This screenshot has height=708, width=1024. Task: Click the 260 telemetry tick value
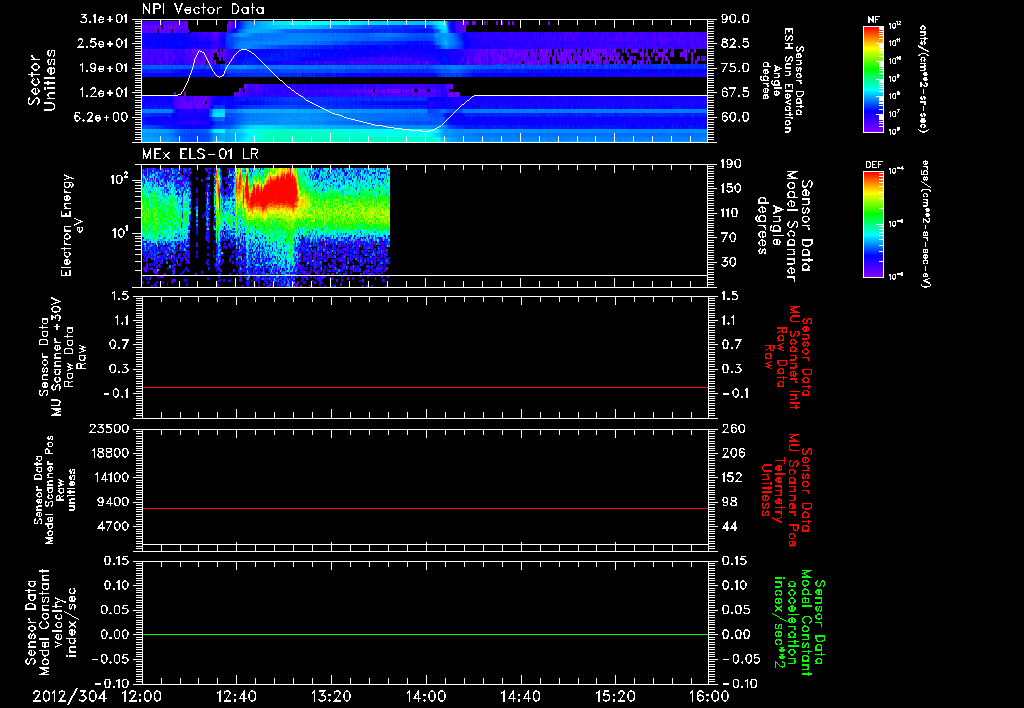pos(732,428)
